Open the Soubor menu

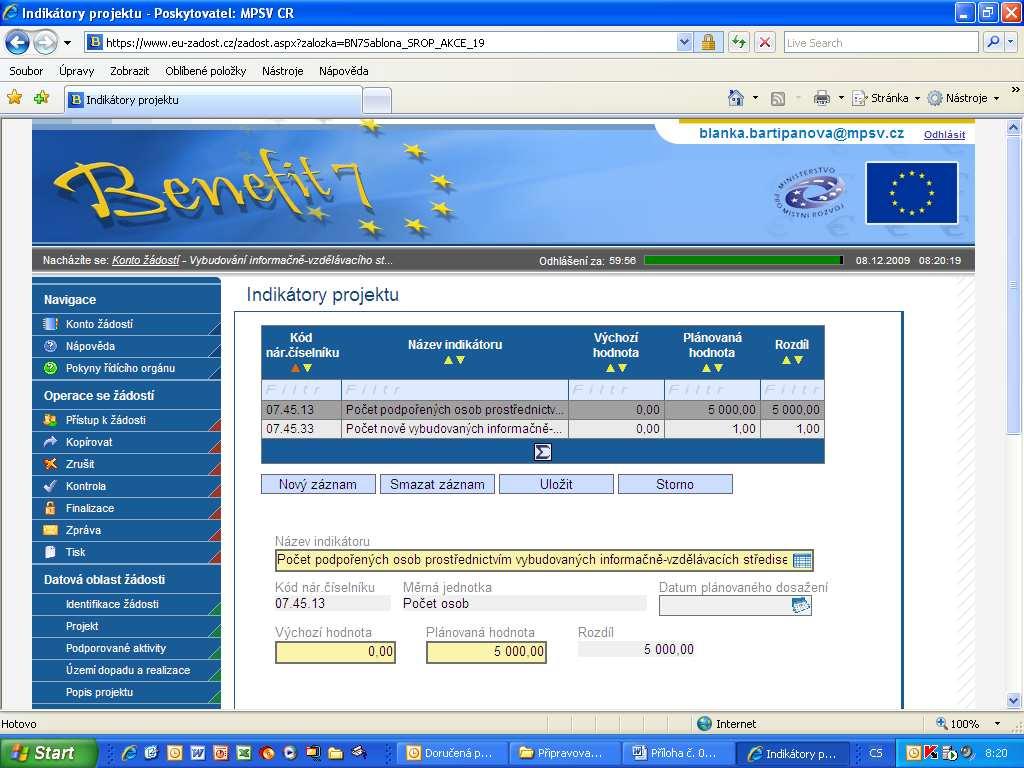[x=26, y=71]
